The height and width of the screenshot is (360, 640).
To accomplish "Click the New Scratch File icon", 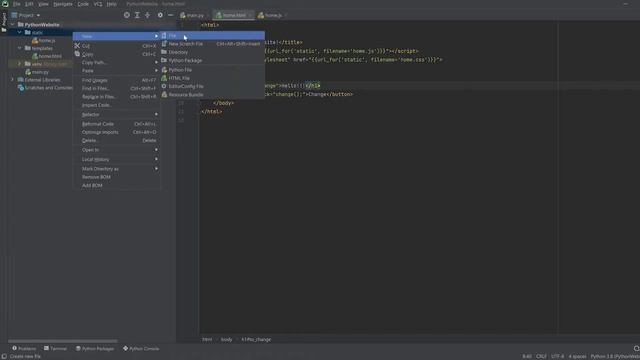I will coord(164,44).
